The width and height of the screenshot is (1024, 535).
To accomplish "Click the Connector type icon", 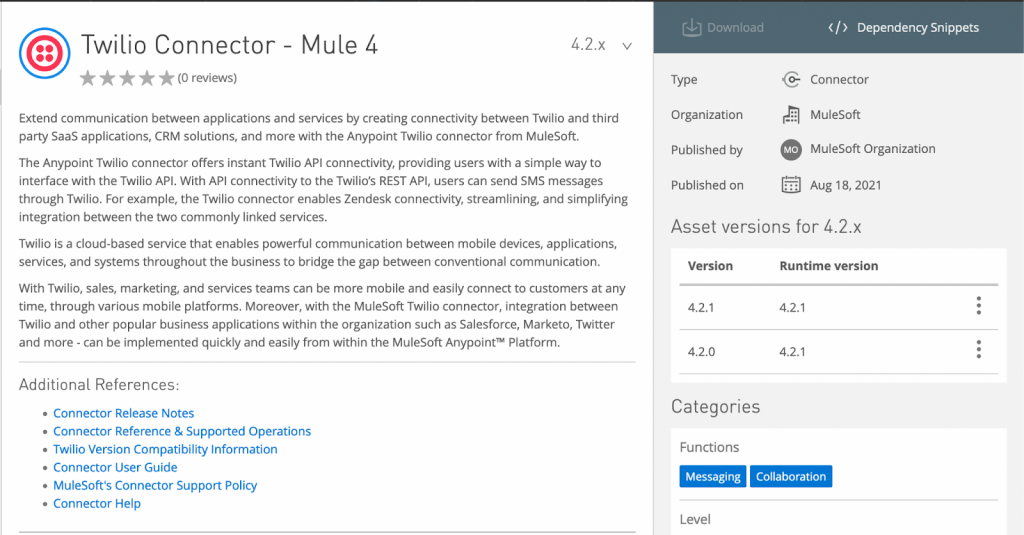I will (791, 80).
